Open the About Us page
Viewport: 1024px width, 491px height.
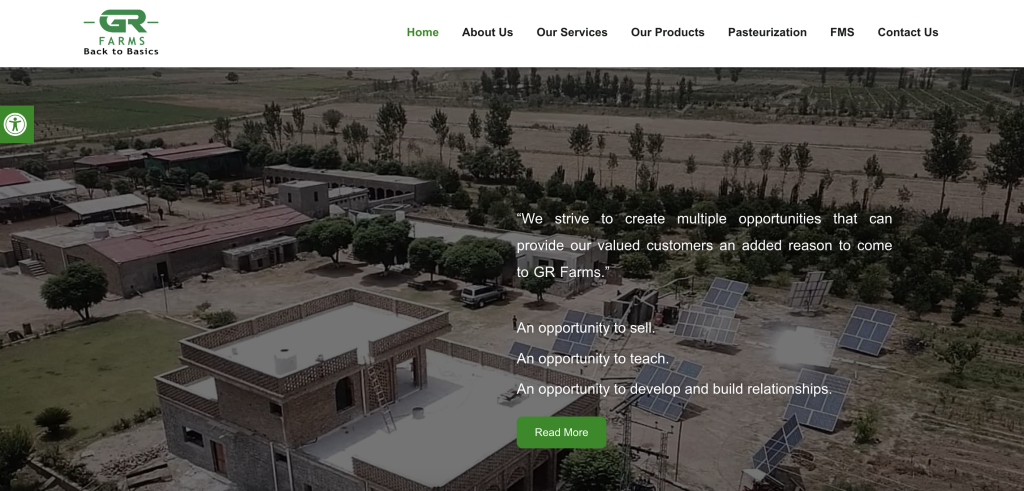[x=487, y=32]
